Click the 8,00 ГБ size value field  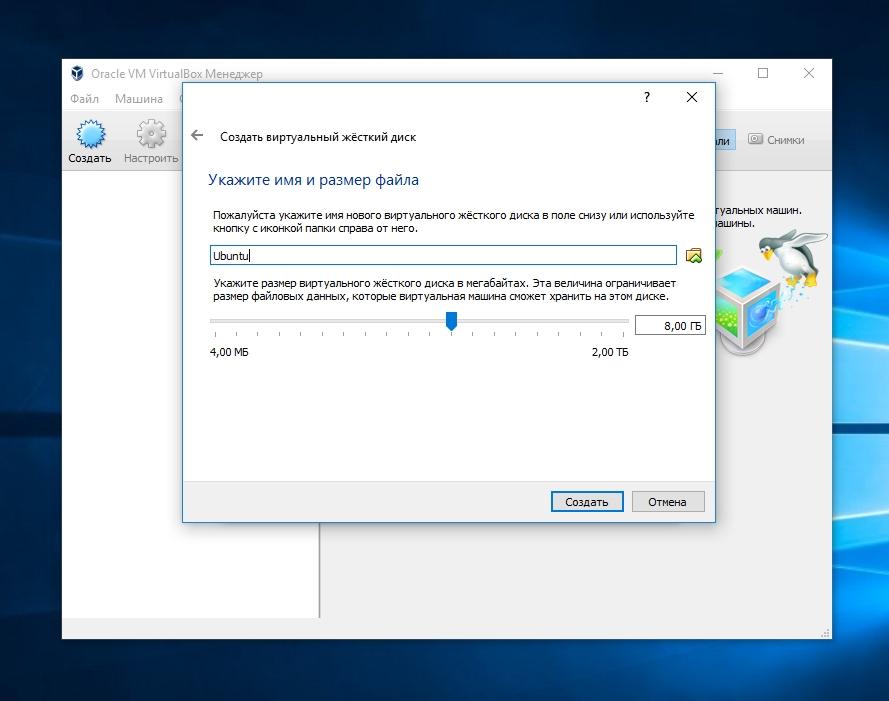point(669,326)
